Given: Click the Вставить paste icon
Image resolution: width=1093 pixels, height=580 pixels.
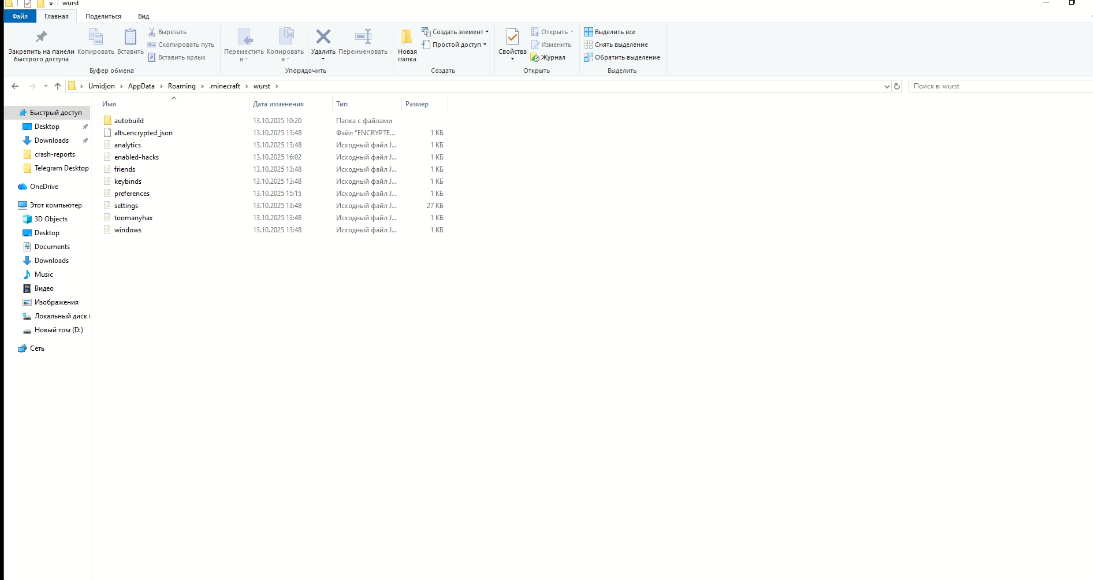Looking at the screenshot, I should point(130,37).
